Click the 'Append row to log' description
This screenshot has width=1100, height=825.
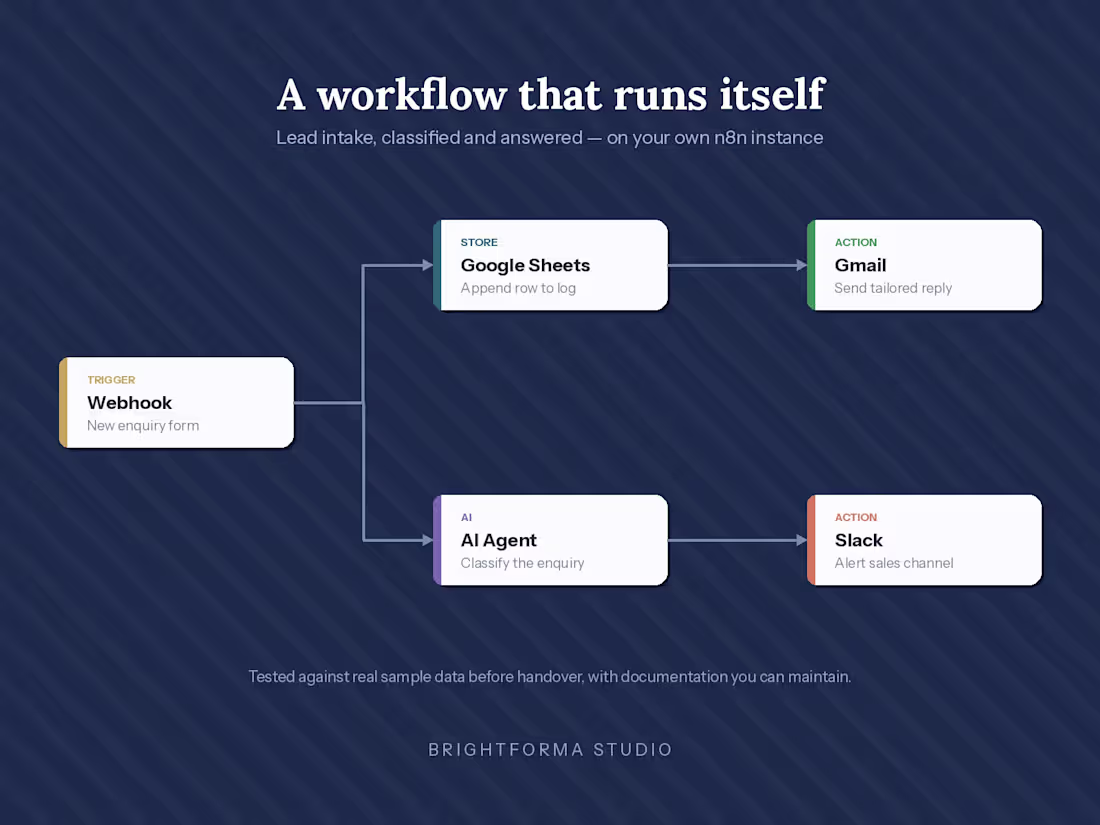click(518, 288)
